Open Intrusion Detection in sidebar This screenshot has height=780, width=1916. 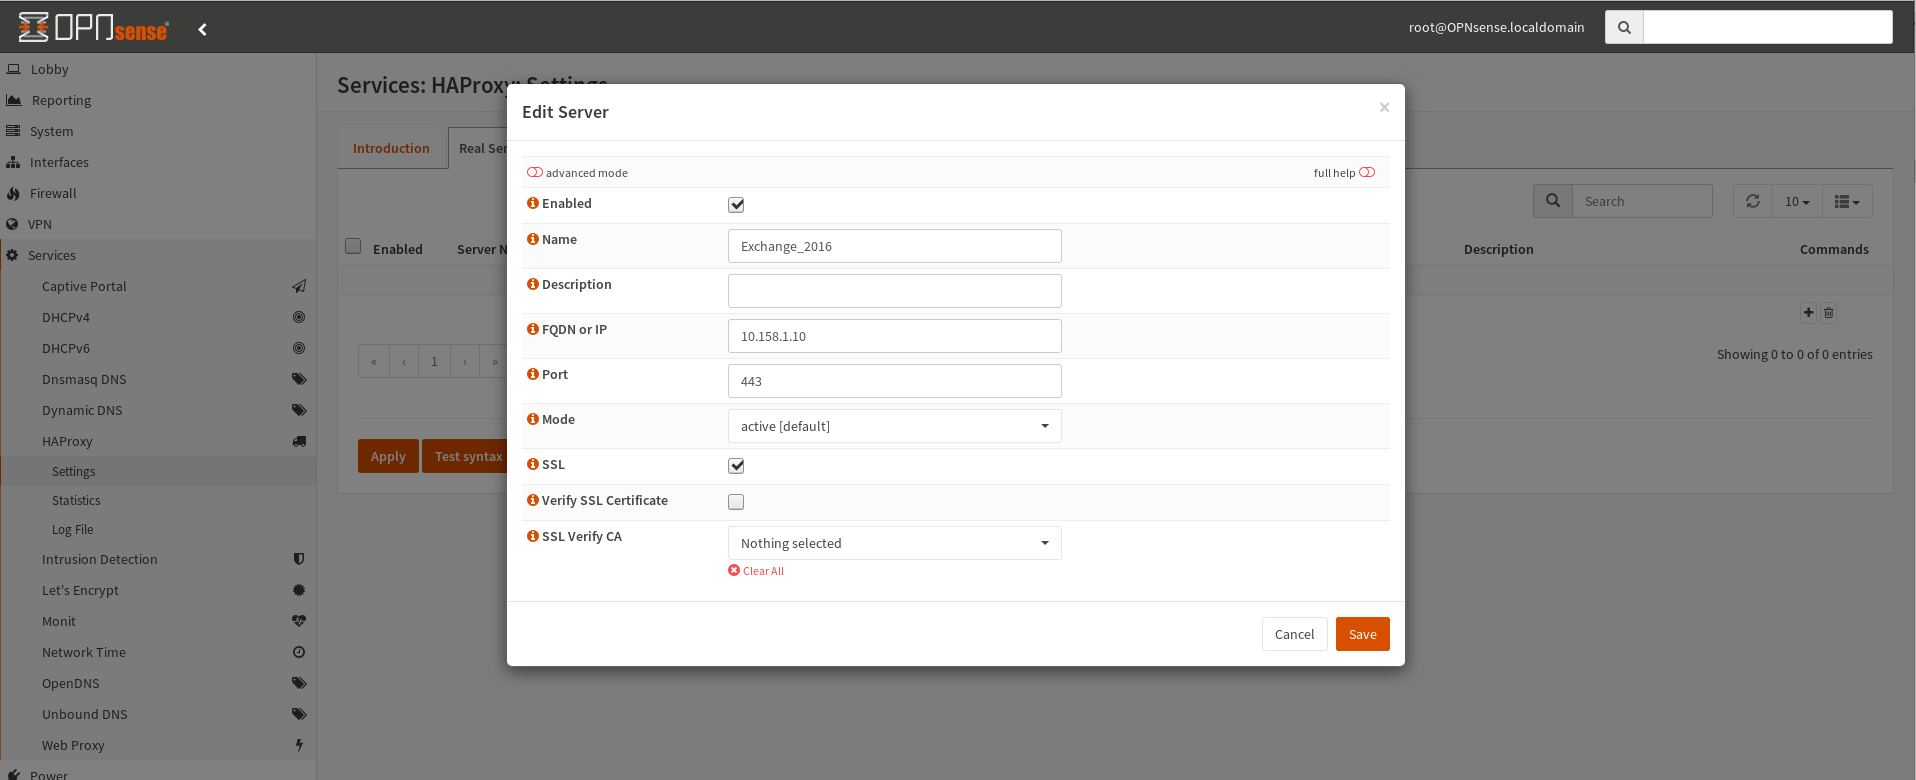click(100, 559)
